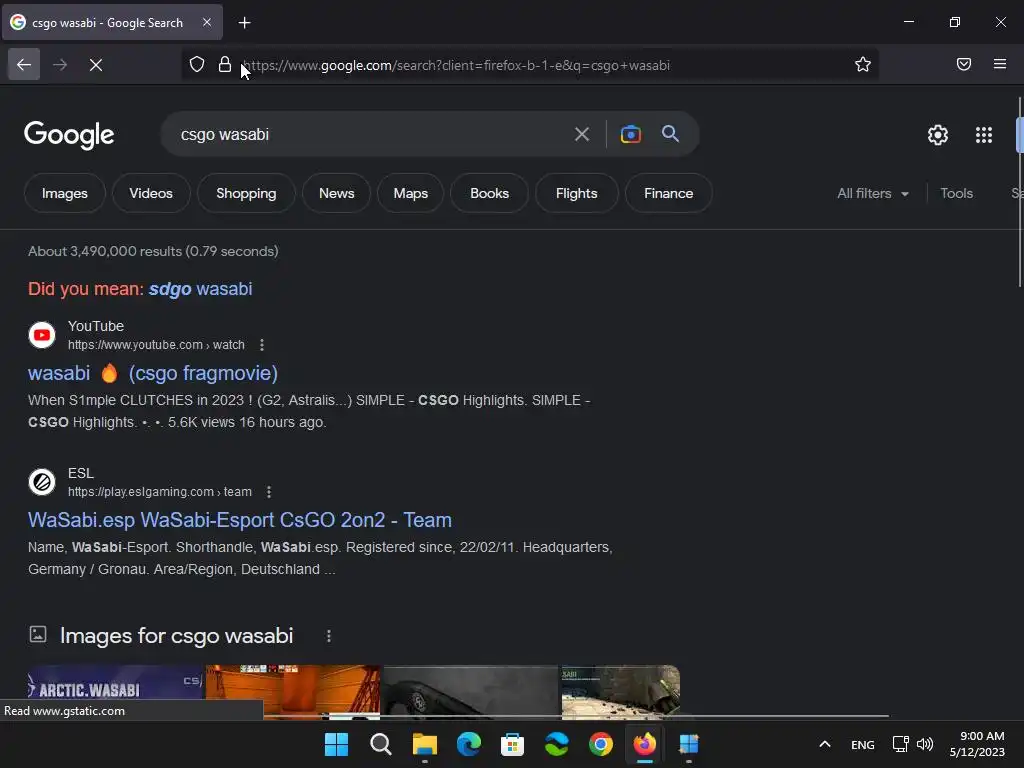Open options for Images for csgo wasabi

click(x=328, y=636)
